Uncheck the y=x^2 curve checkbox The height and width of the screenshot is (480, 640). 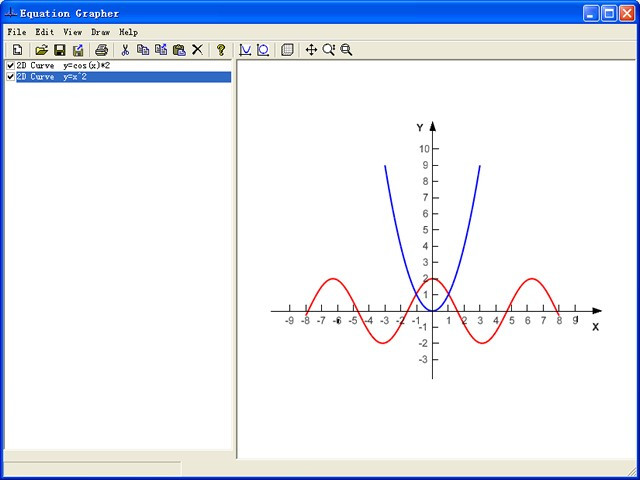pyautogui.click(x=11, y=77)
